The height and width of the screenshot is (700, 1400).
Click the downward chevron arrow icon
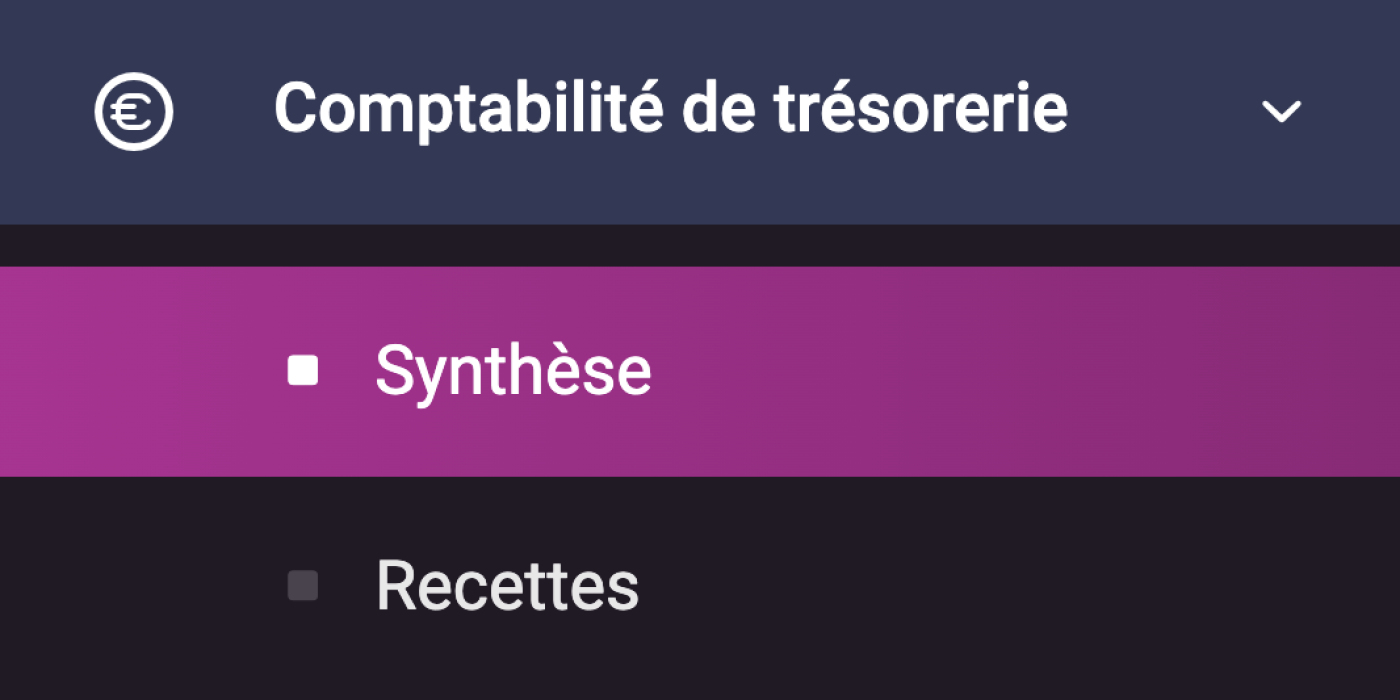click(1281, 112)
